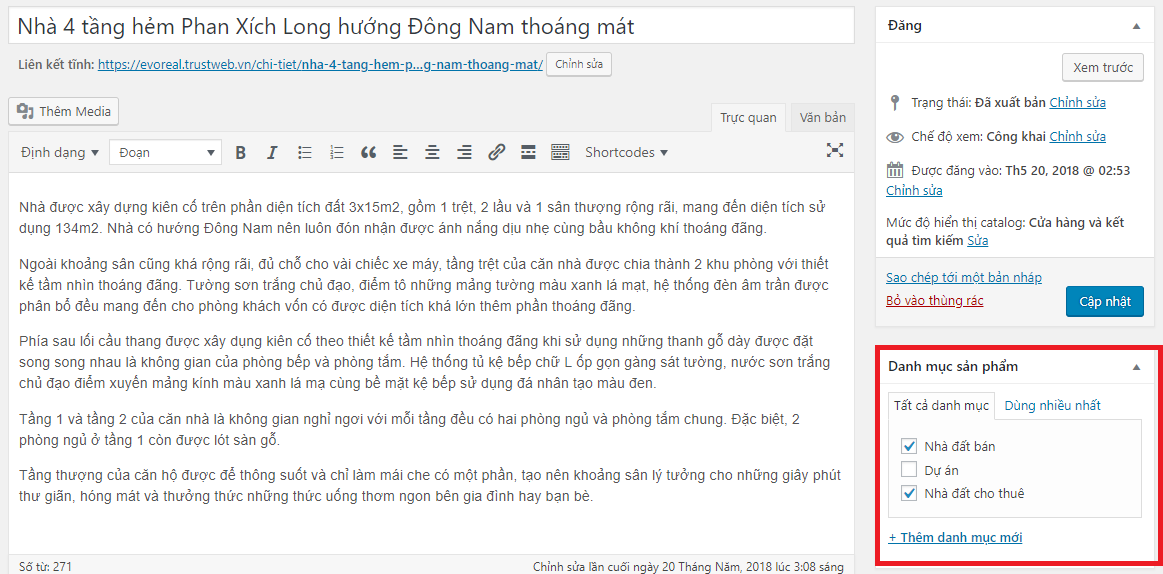Uncheck Nhà đất cho thuê category

click(909, 492)
